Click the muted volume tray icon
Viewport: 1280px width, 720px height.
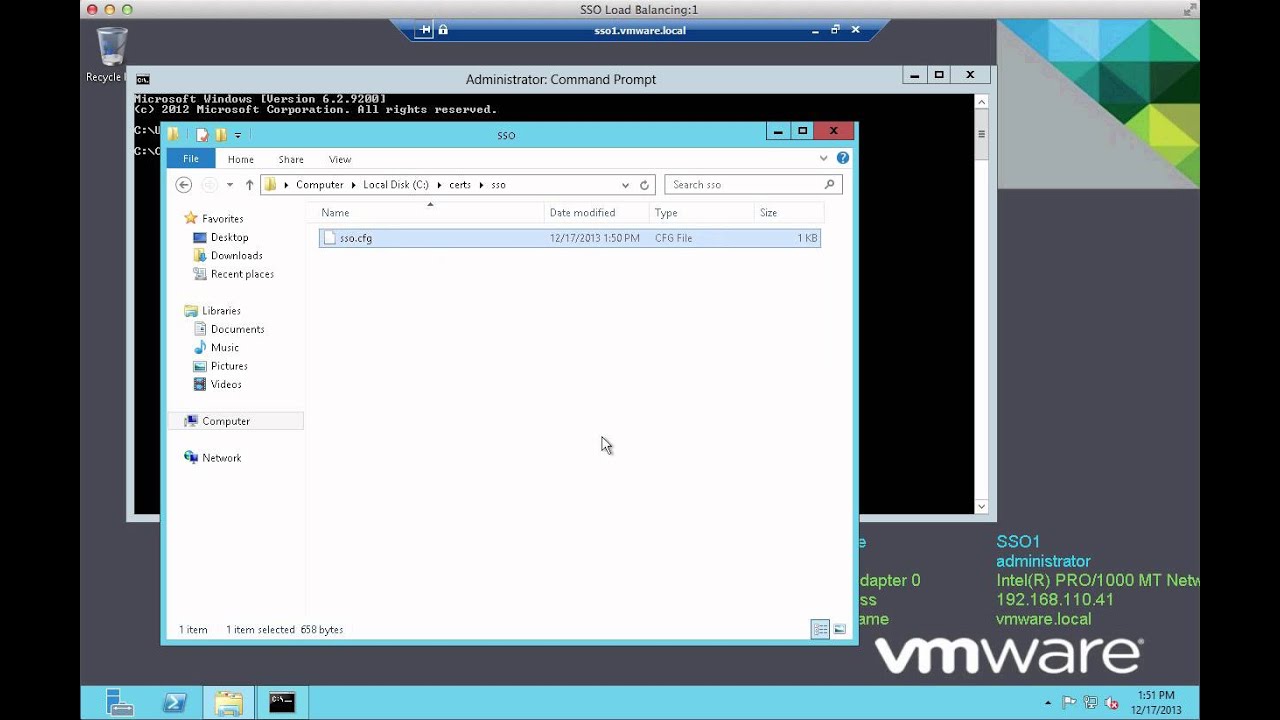tap(1111, 703)
